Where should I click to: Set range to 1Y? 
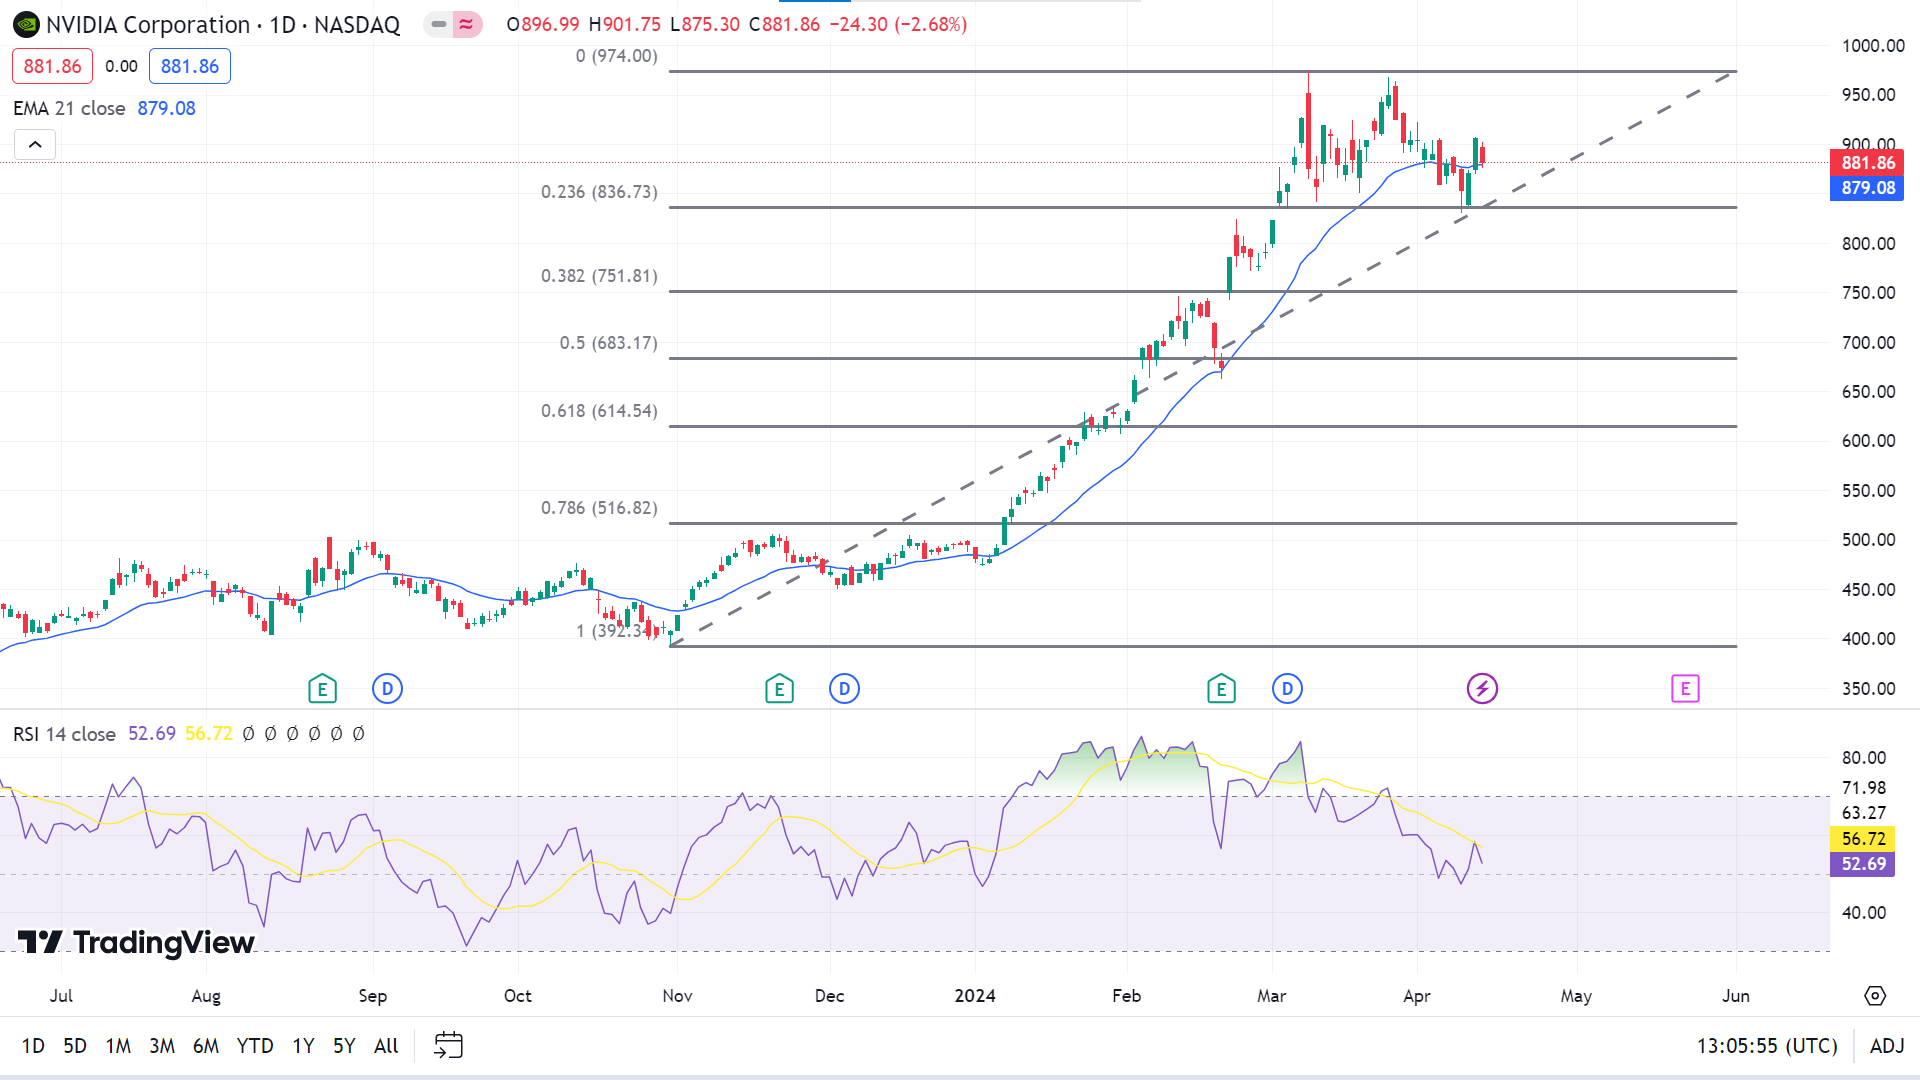click(x=303, y=1046)
